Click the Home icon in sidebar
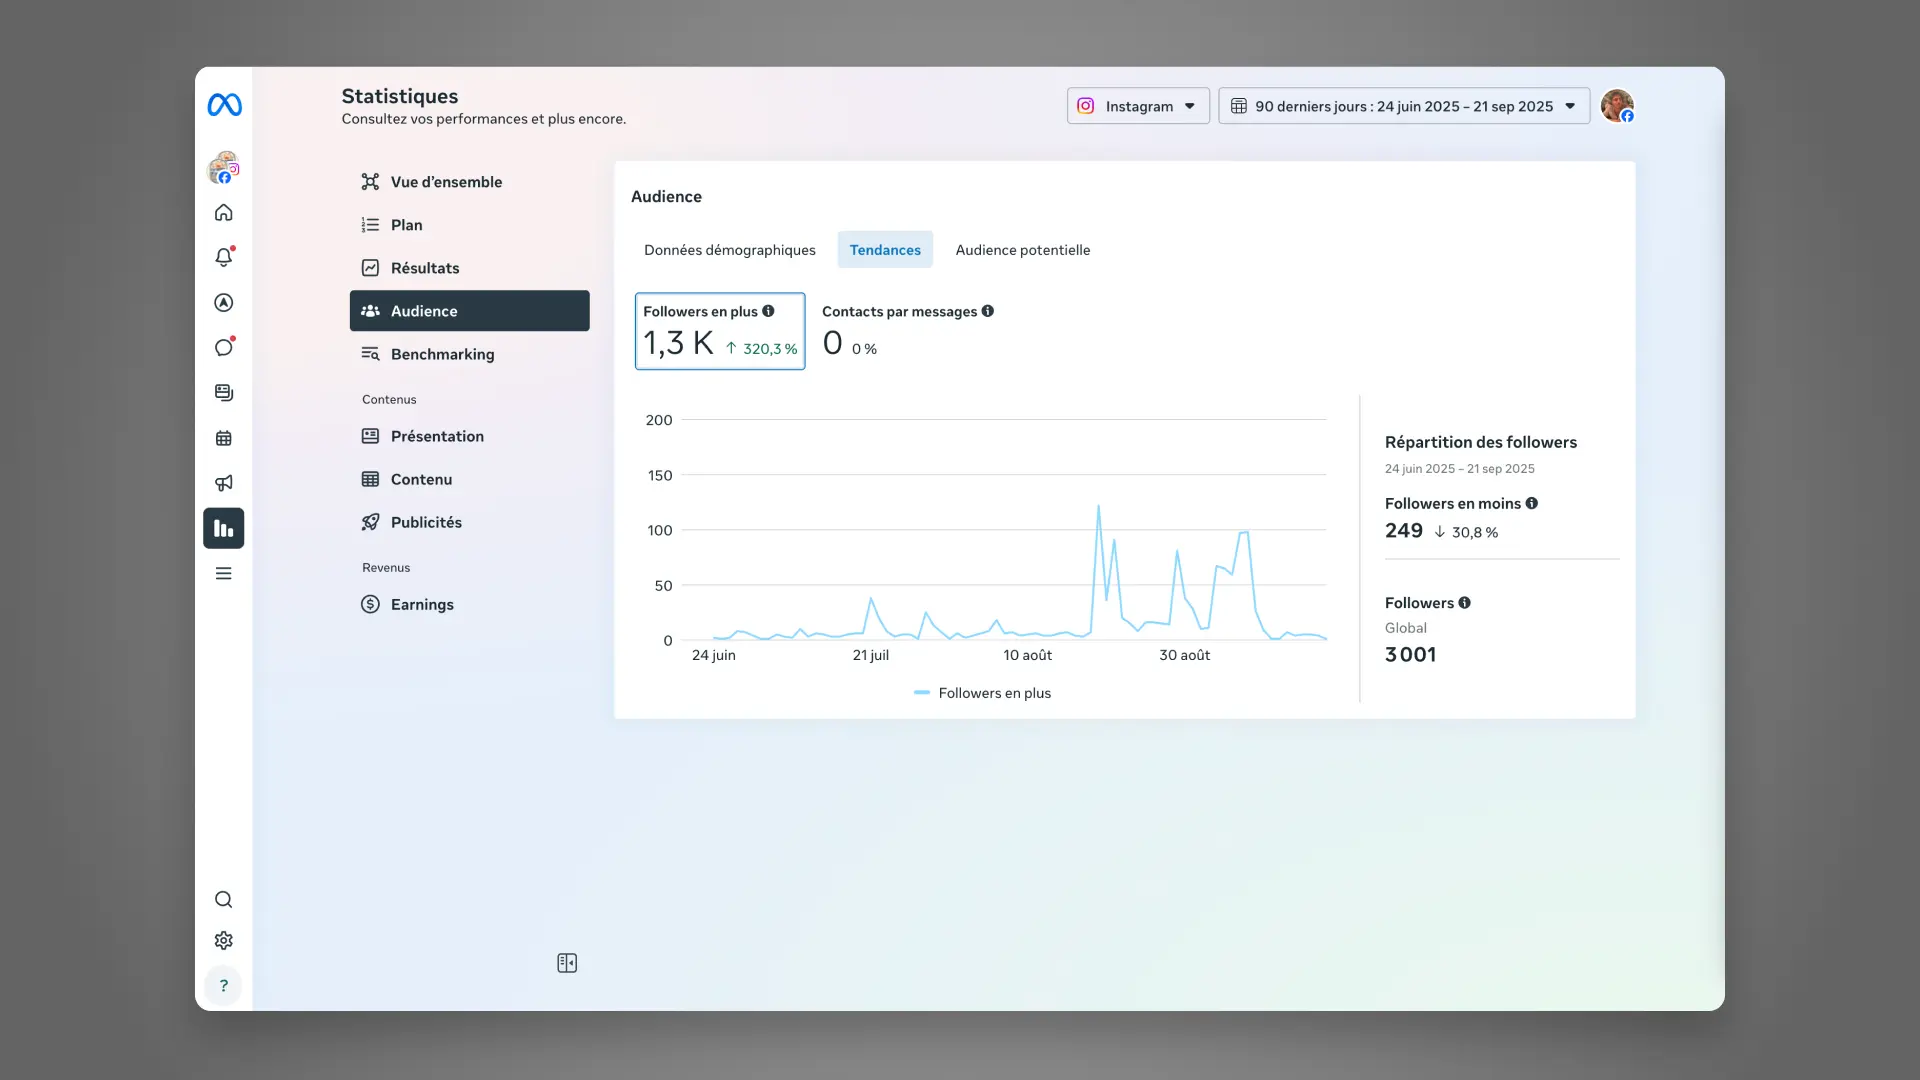 click(223, 212)
